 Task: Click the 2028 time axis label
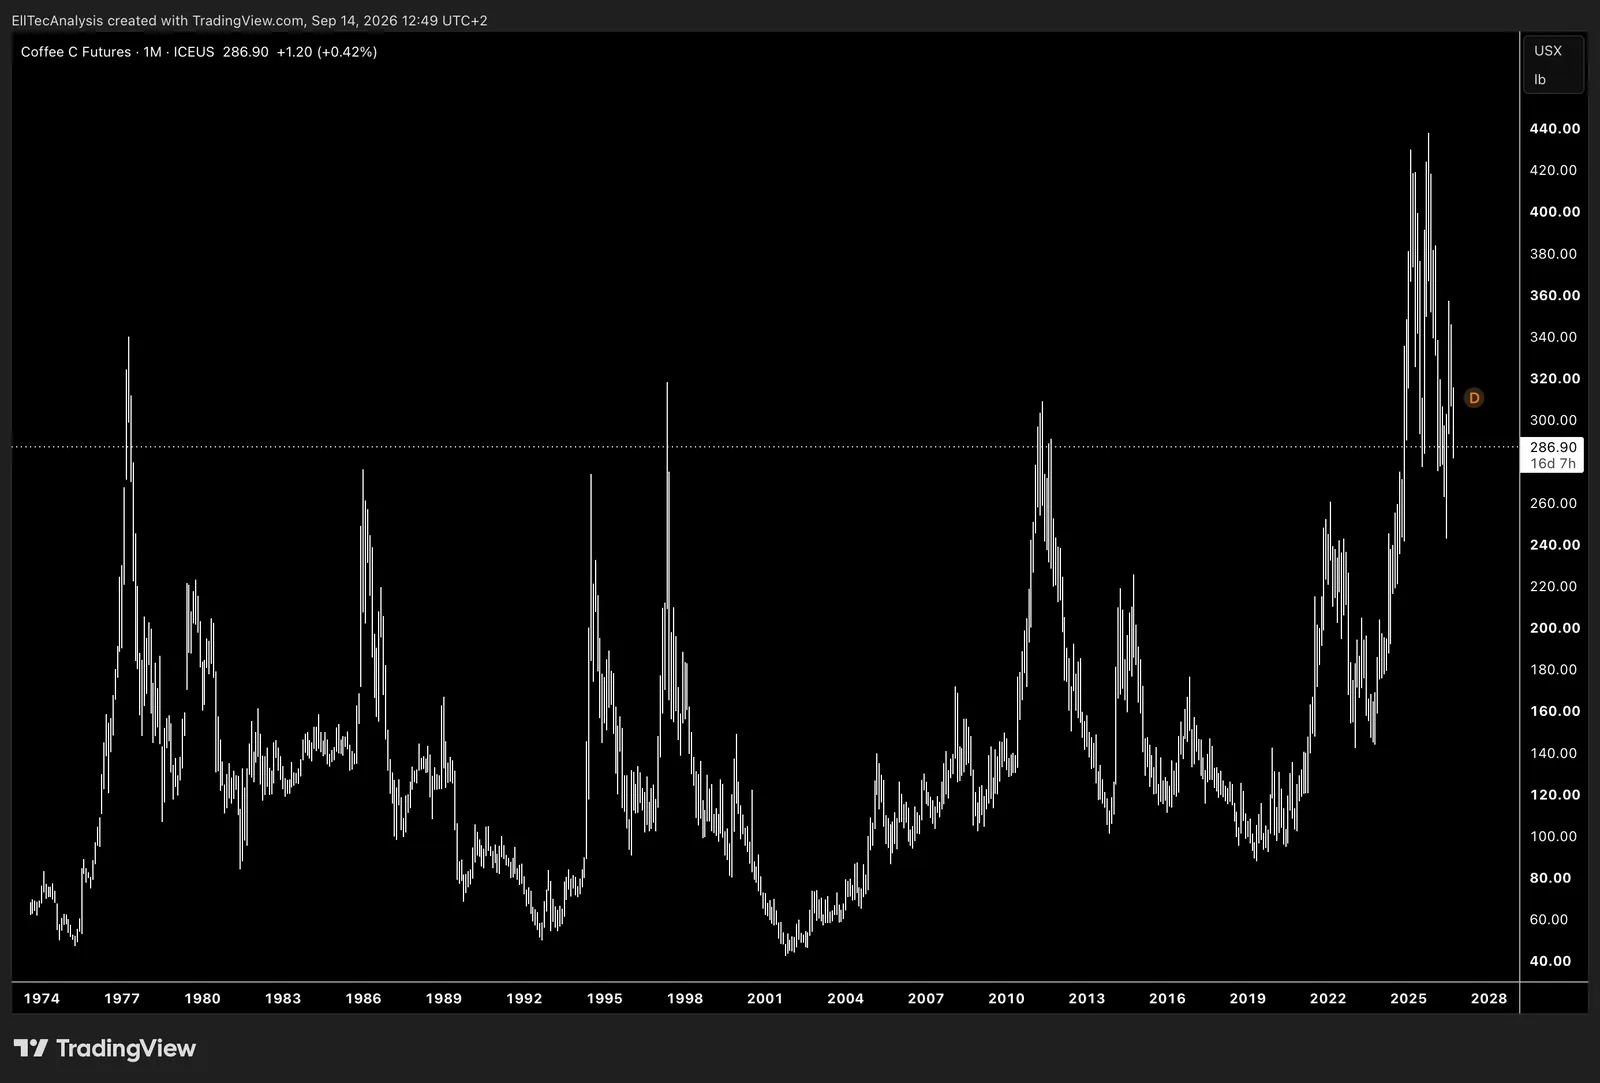pos(1489,998)
